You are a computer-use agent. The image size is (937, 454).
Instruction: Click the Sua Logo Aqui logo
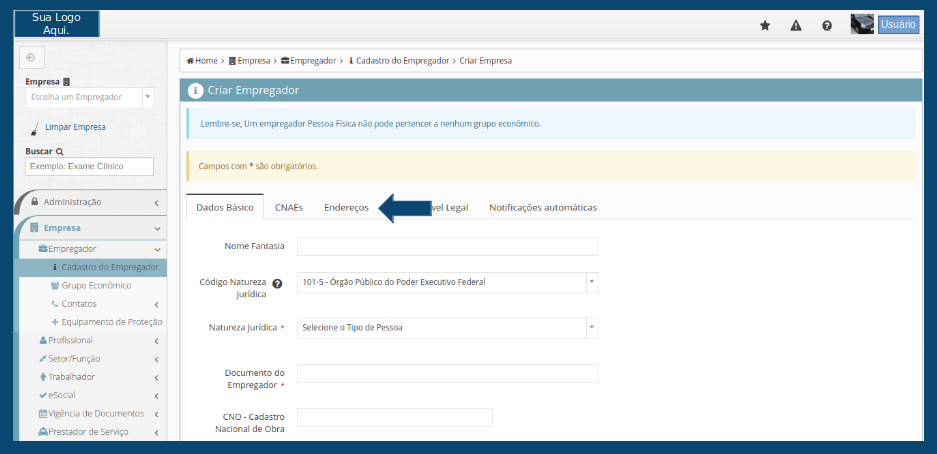click(57, 24)
